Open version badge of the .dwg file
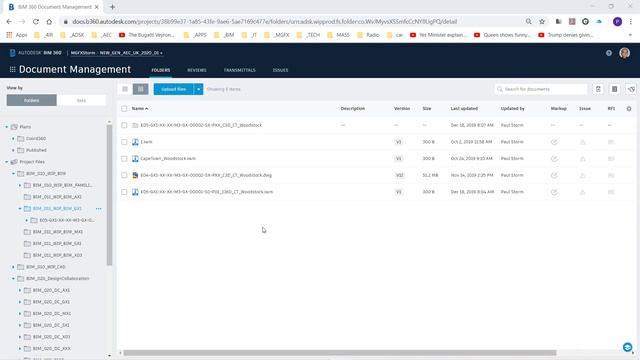The image size is (640, 360). [399, 175]
